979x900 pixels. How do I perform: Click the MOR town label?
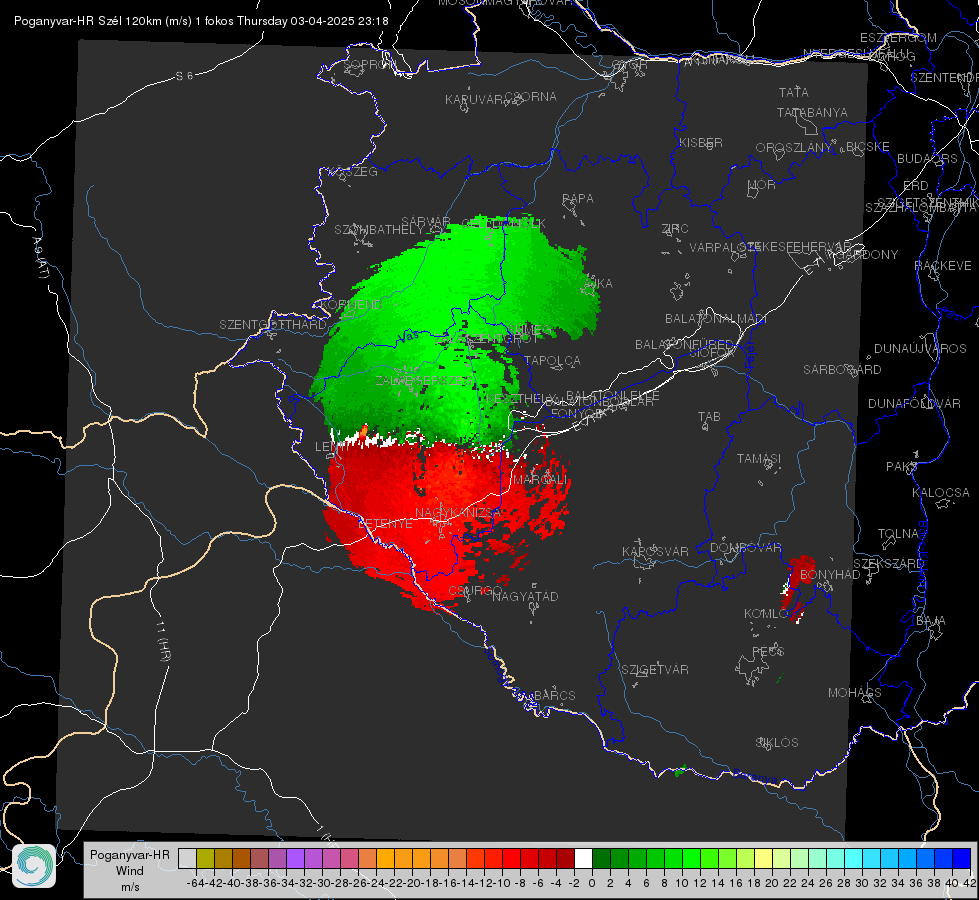pyautogui.click(x=762, y=184)
